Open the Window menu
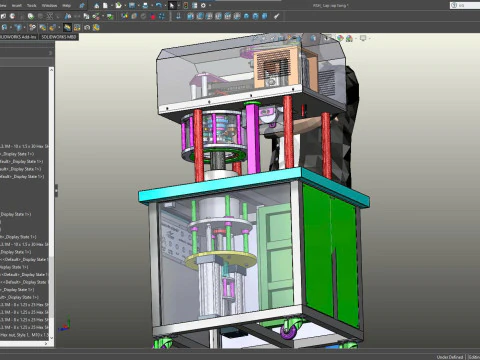Image resolution: width=480 pixels, height=360 pixels. point(49,6)
